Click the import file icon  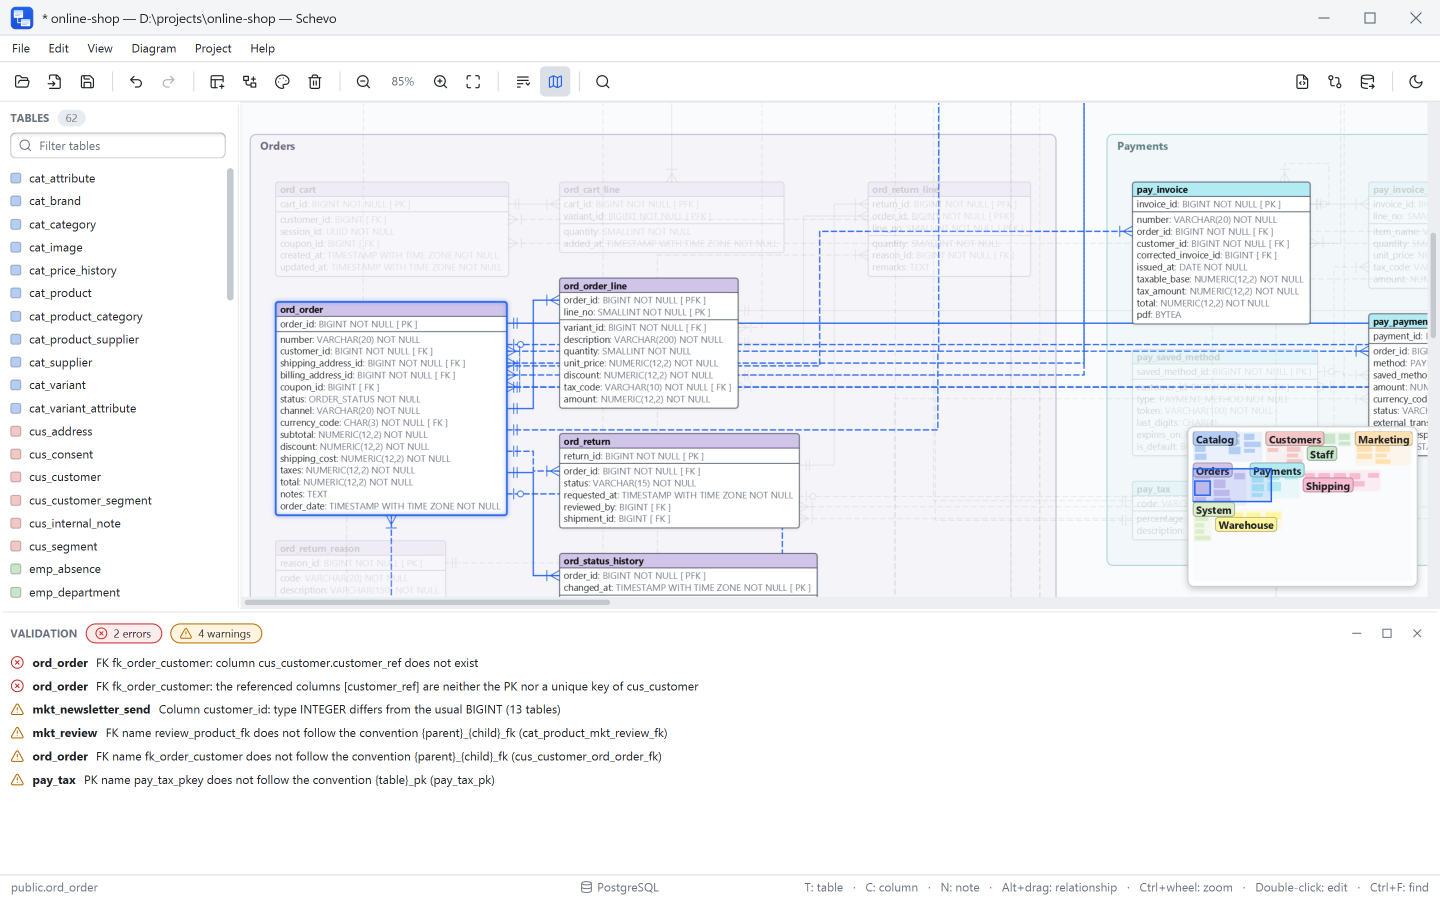55,82
